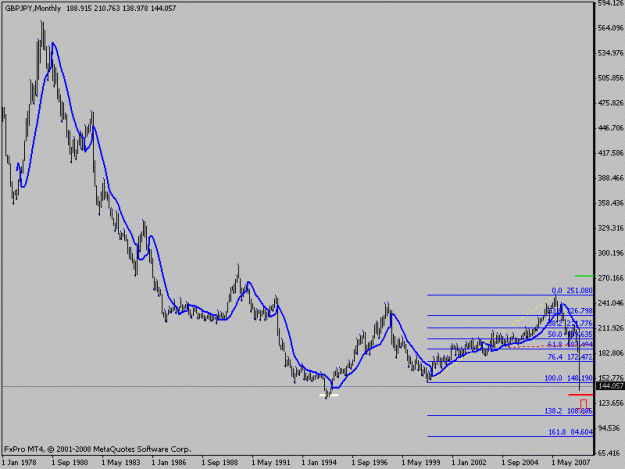This screenshot has height=469, width=625.
Task: Click the 358.436 price axis label
Action: click(x=611, y=203)
